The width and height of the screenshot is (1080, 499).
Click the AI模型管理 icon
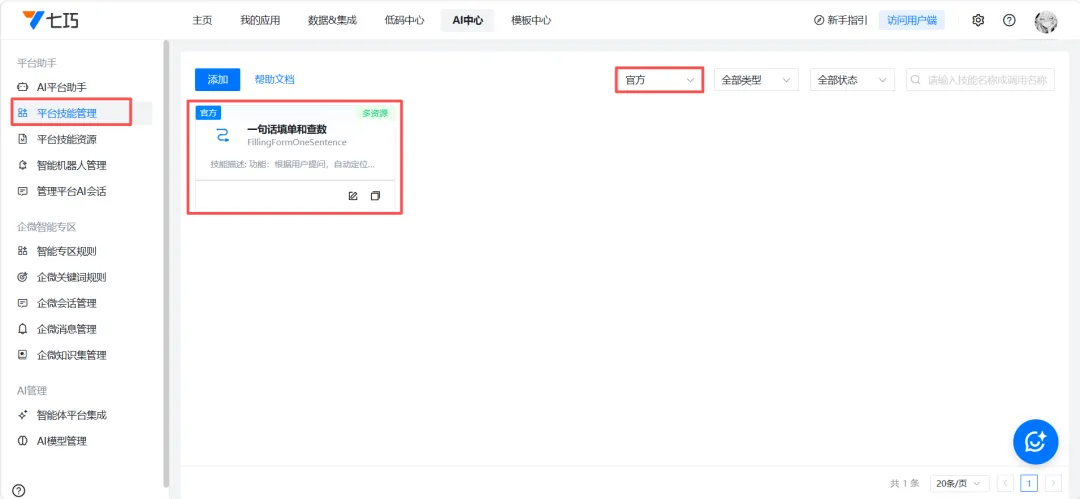click(23, 441)
